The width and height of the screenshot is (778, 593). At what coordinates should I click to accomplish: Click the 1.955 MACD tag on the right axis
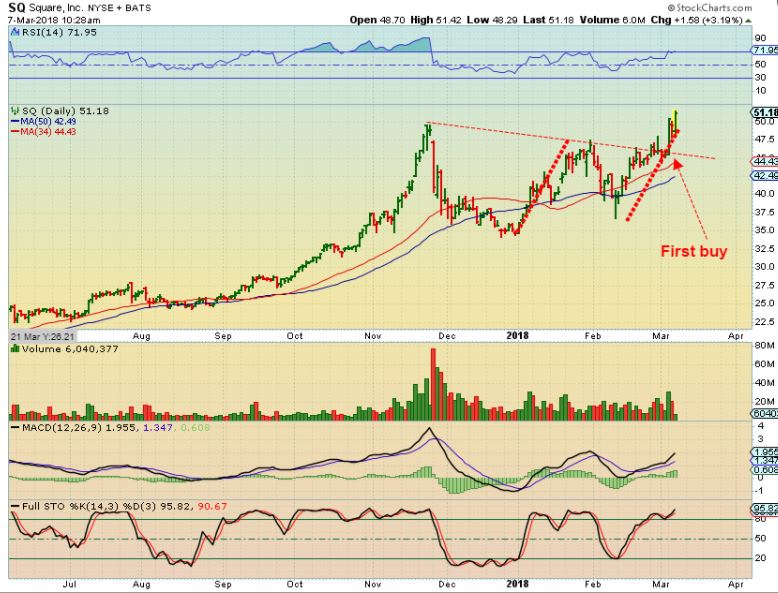(x=765, y=452)
